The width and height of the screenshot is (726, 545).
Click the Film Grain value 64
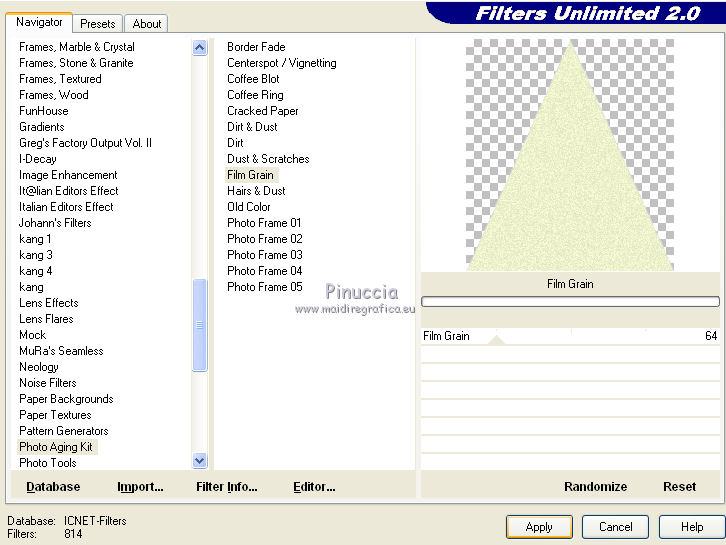711,336
